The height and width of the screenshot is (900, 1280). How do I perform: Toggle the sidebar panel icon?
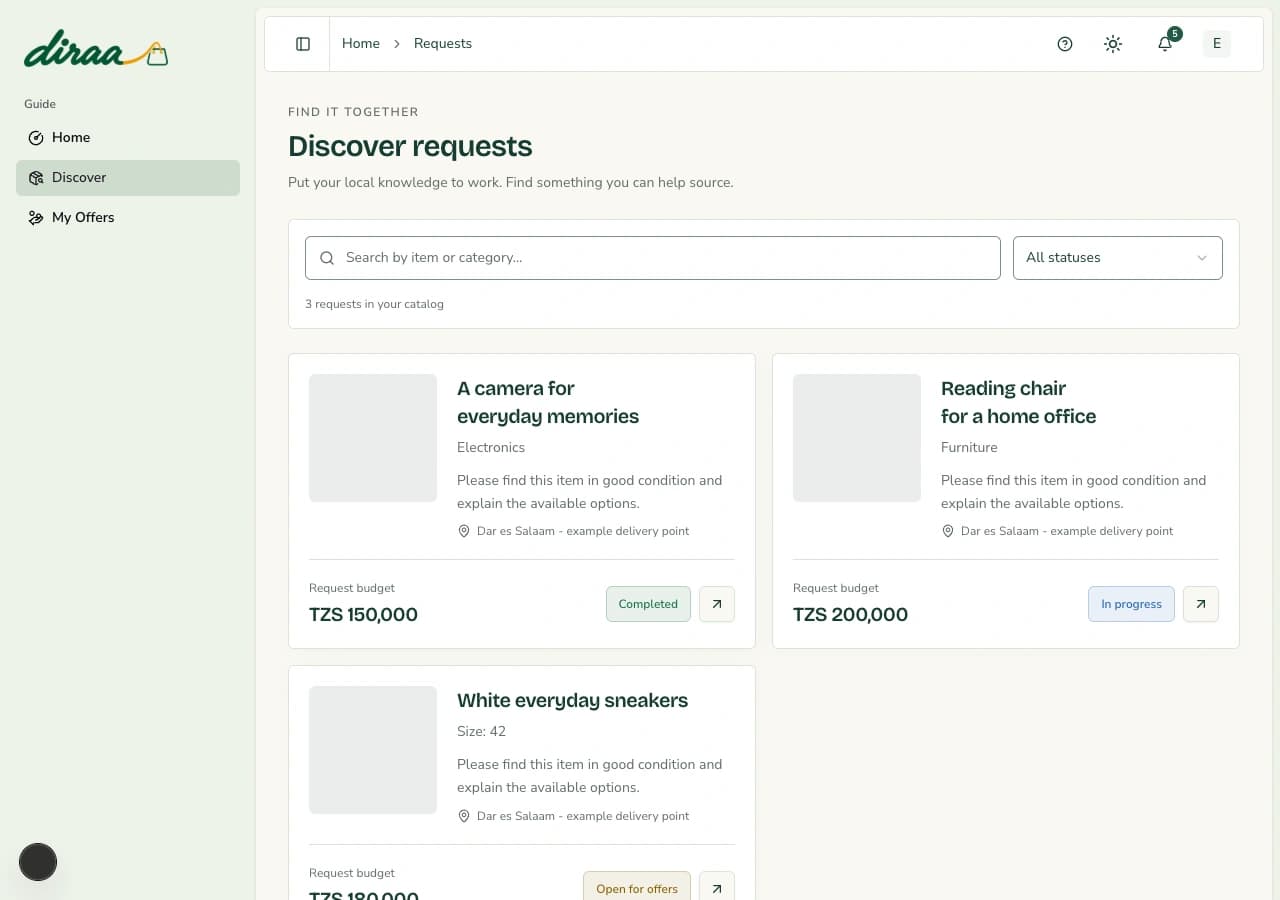click(303, 44)
